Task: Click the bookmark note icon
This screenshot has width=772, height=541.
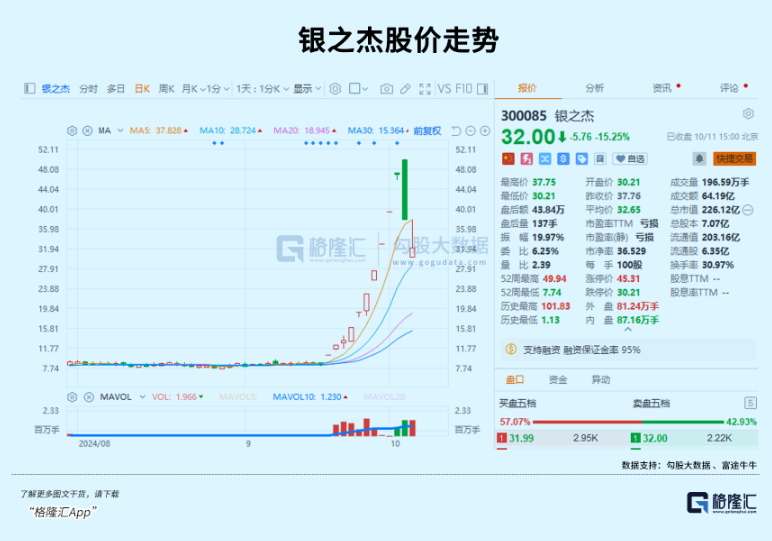Action: point(600,159)
